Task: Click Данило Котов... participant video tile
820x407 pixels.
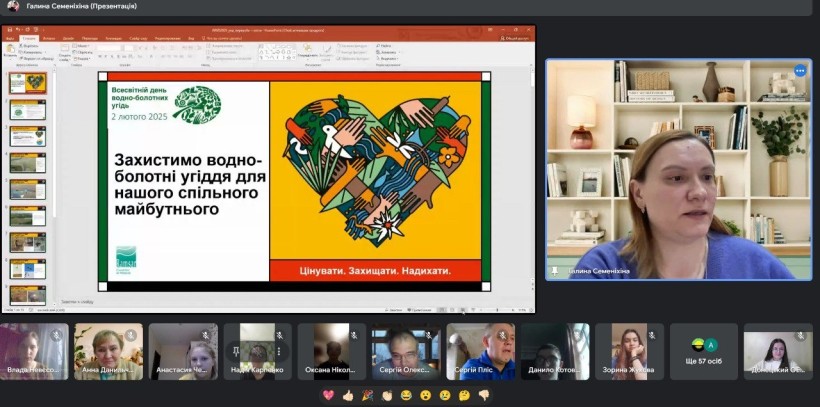Action: (555, 352)
